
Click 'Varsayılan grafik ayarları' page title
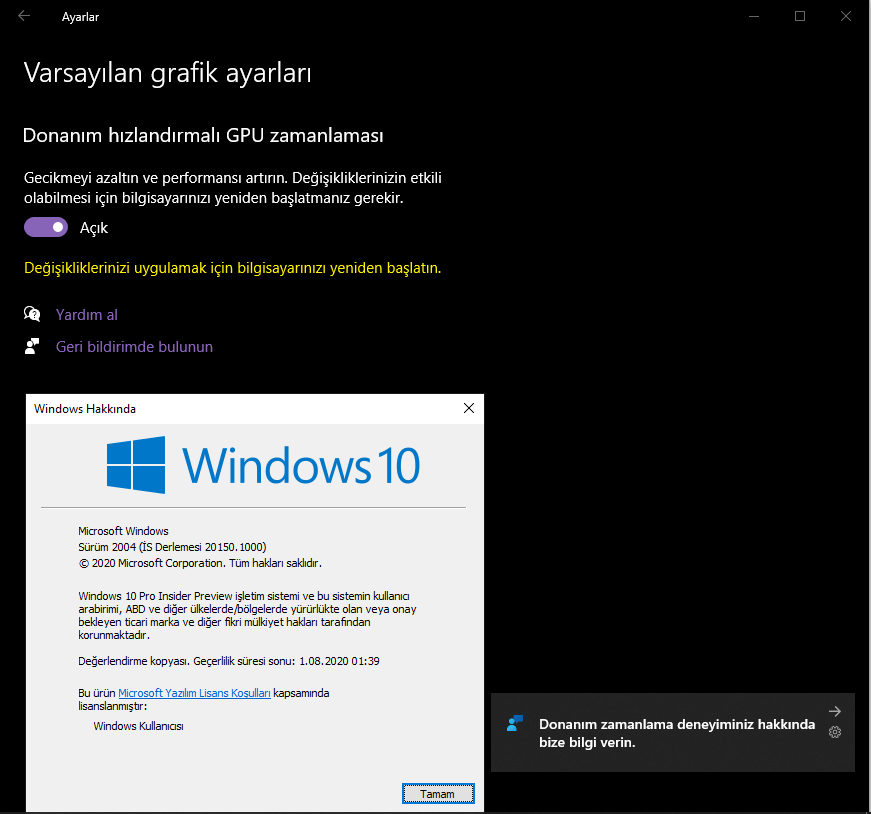click(x=168, y=73)
